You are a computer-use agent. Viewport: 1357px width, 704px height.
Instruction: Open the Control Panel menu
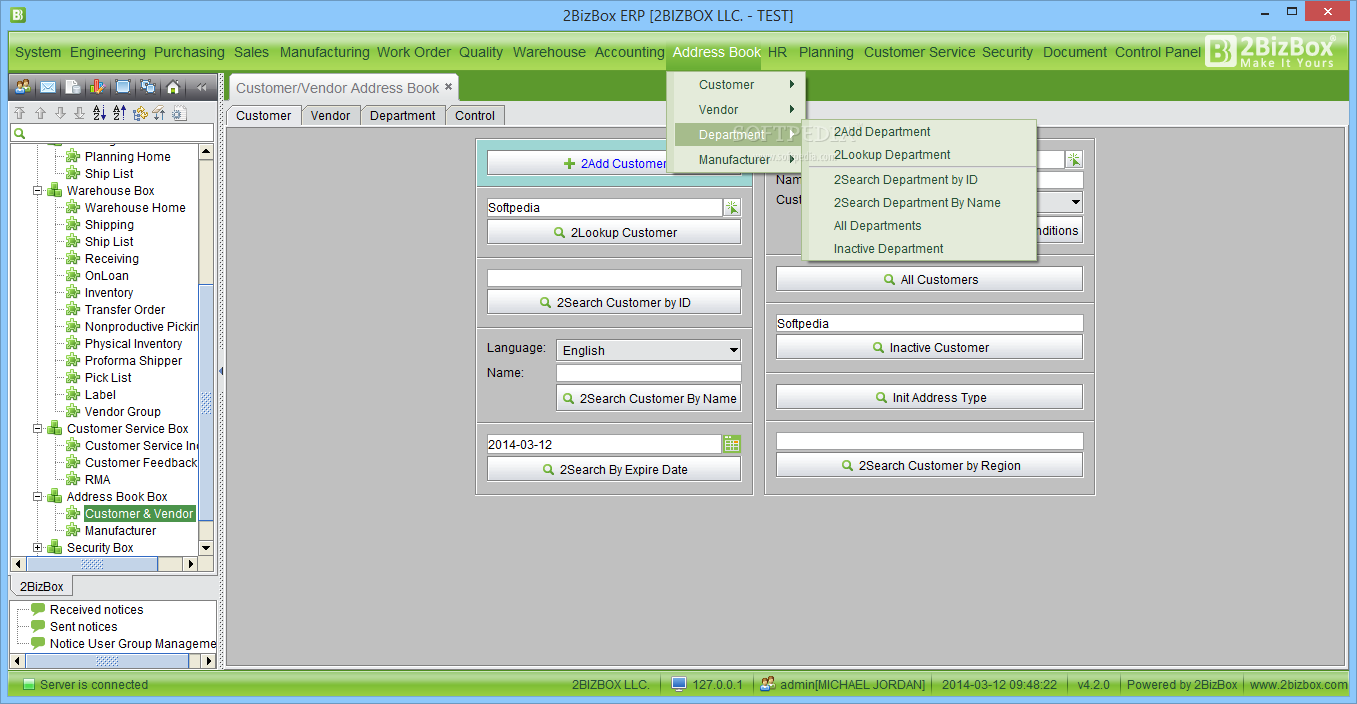pos(1158,52)
